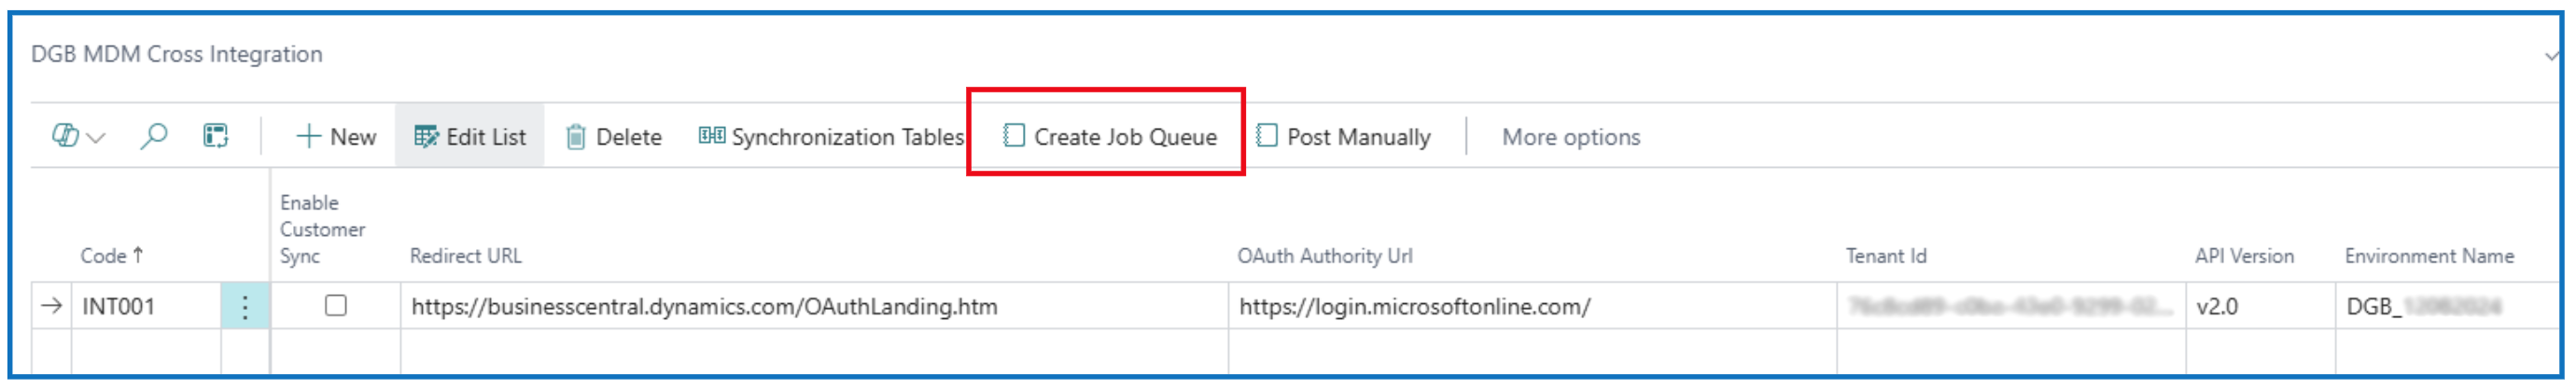Viewport: 2576px width, 390px height.
Task: Click the Tenant Id column header
Action: click(x=1885, y=256)
